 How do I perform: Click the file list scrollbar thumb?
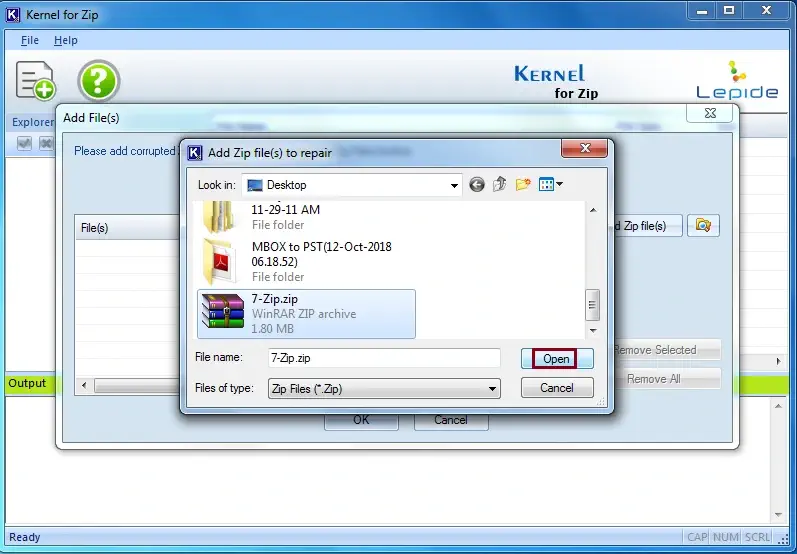[x=592, y=305]
